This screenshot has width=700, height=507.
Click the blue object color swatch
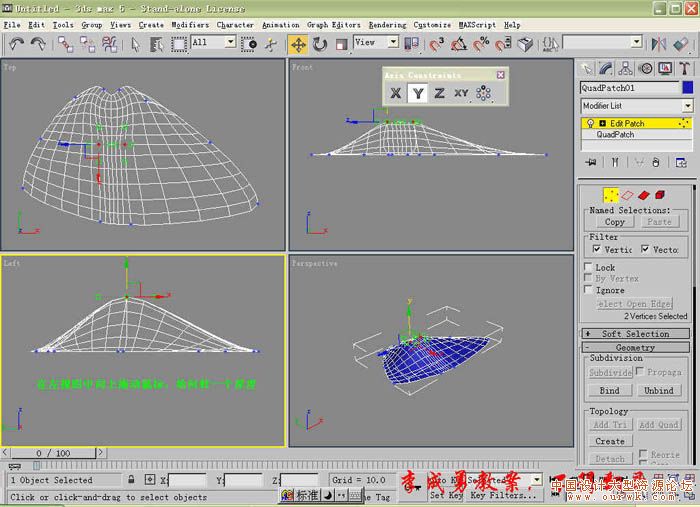coord(688,87)
